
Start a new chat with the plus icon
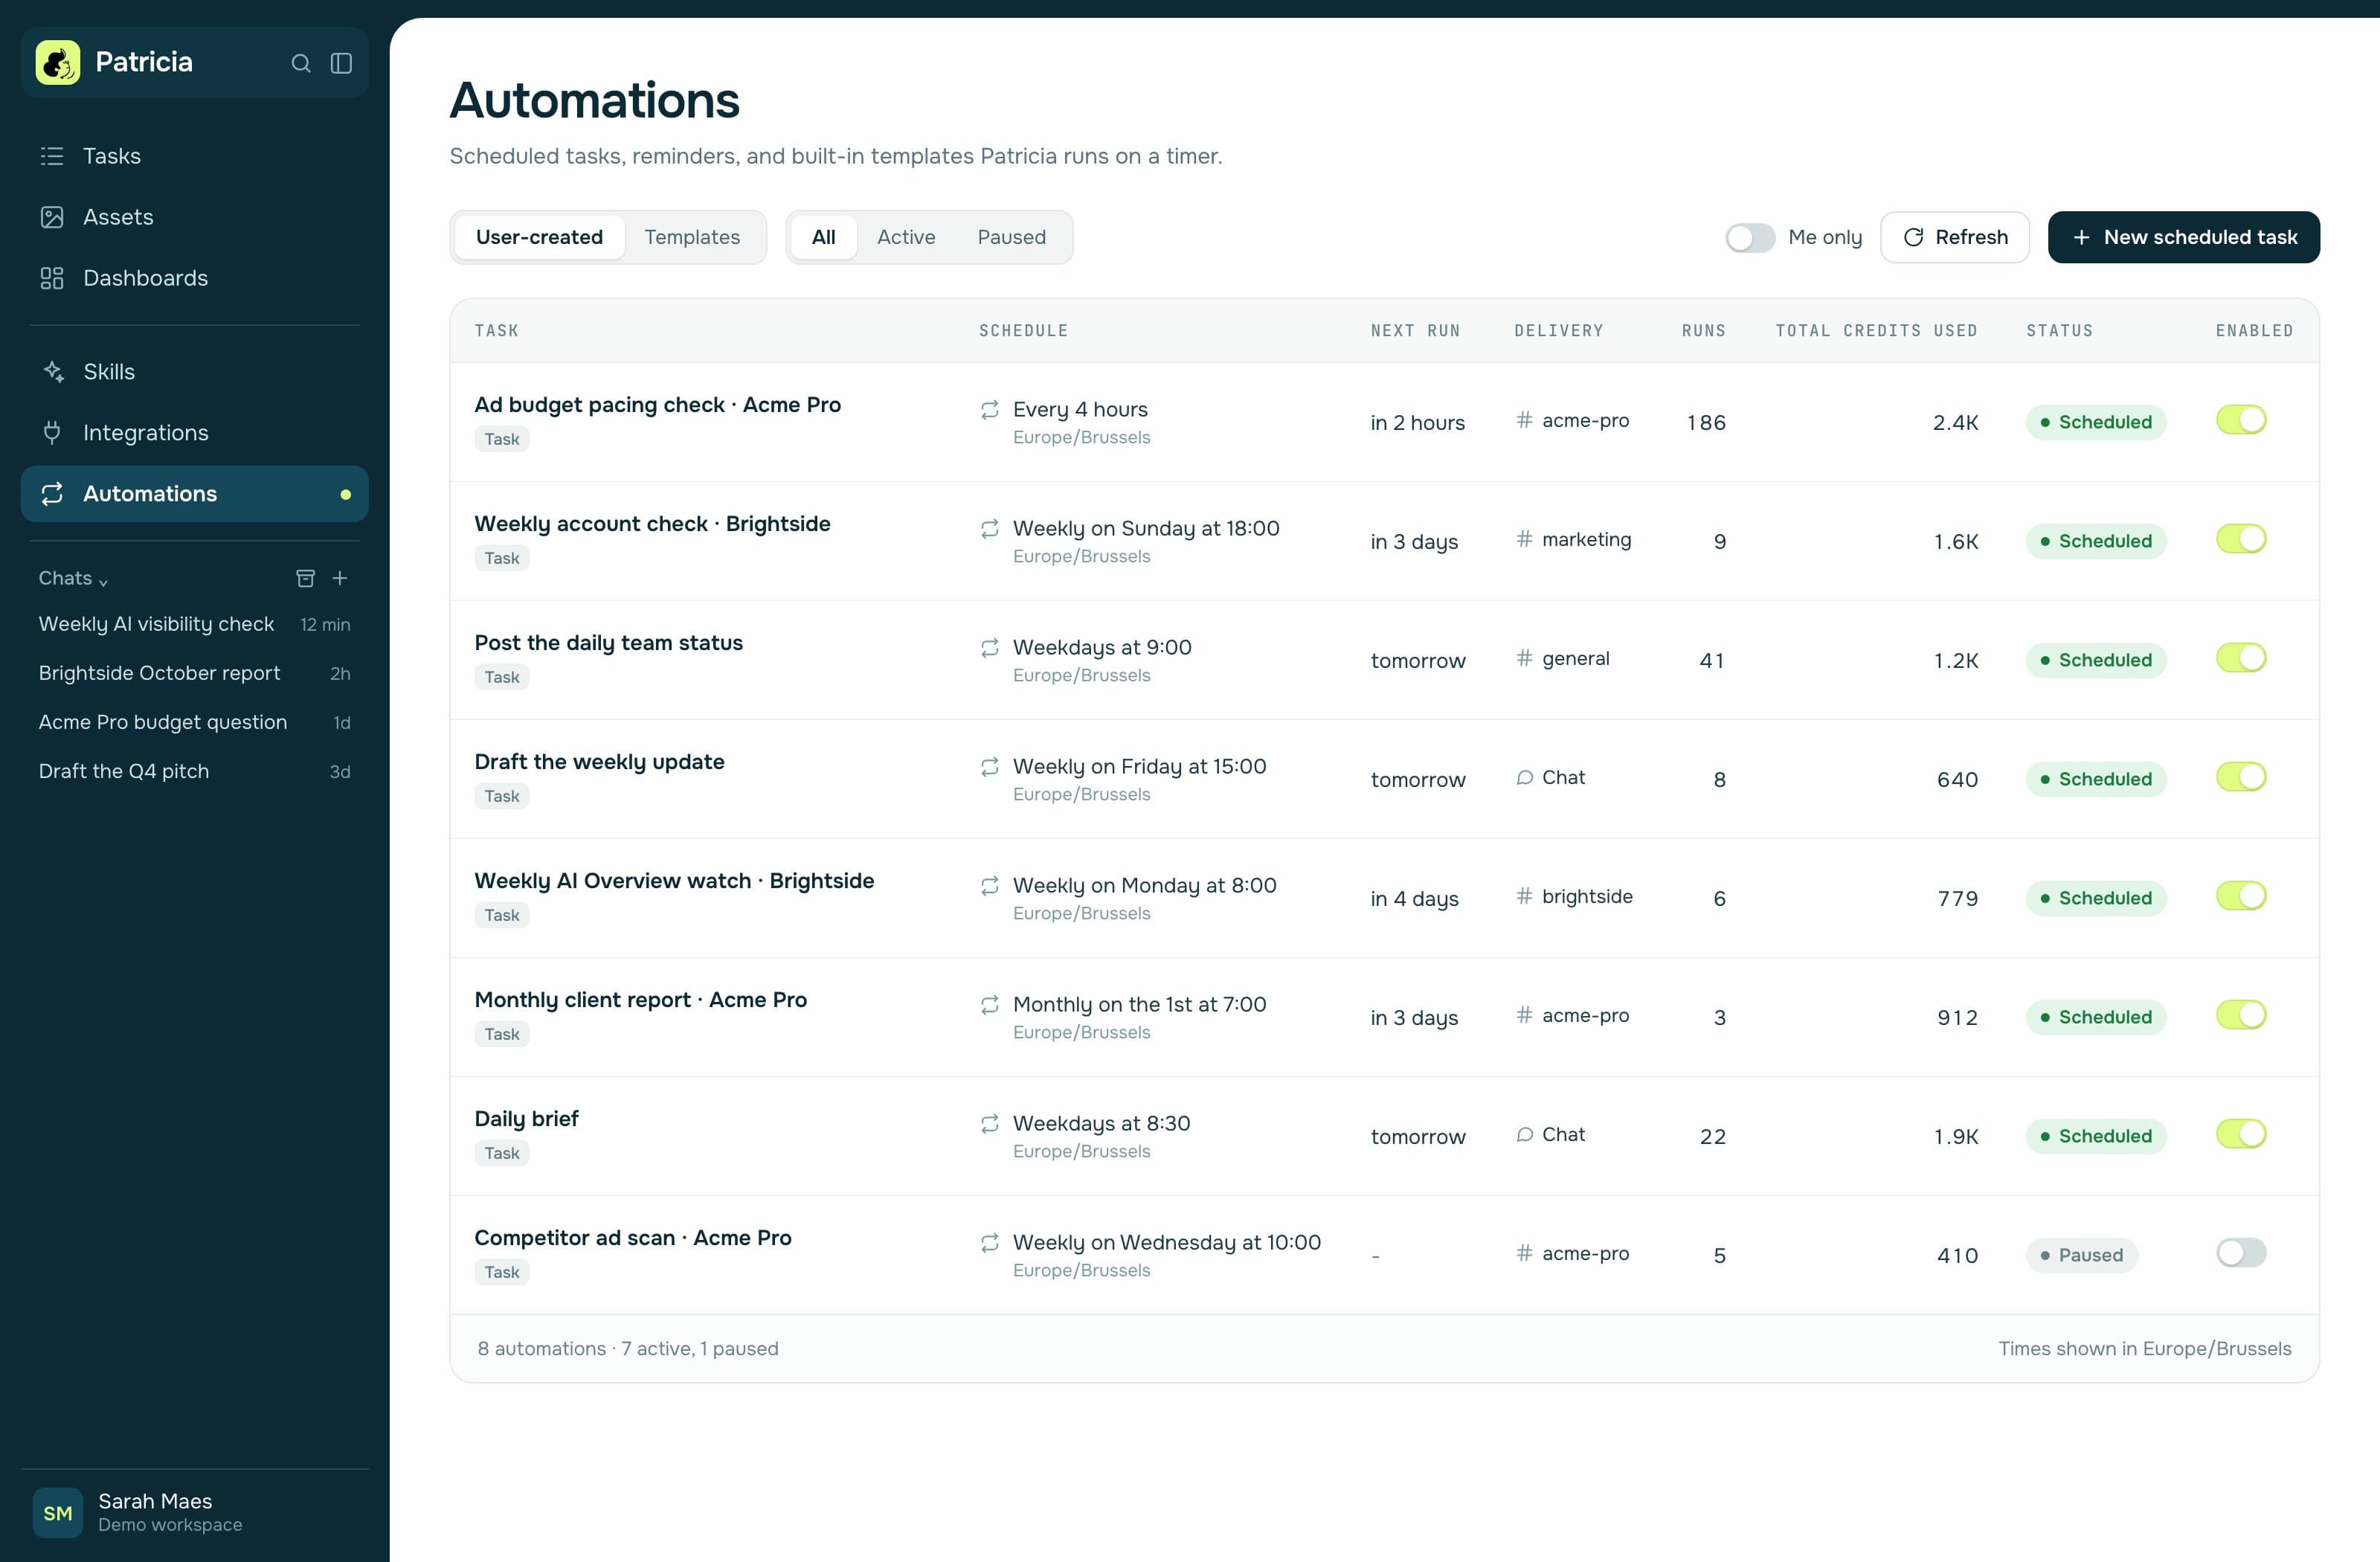[x=340, y=578]
